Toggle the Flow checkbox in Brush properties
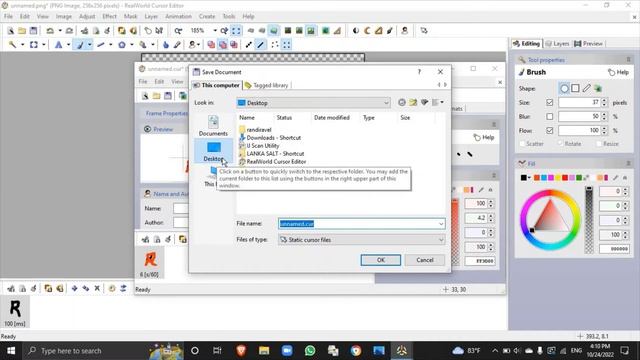The height and width of the screenshot is (360, 640). click(x=549, y=131)
